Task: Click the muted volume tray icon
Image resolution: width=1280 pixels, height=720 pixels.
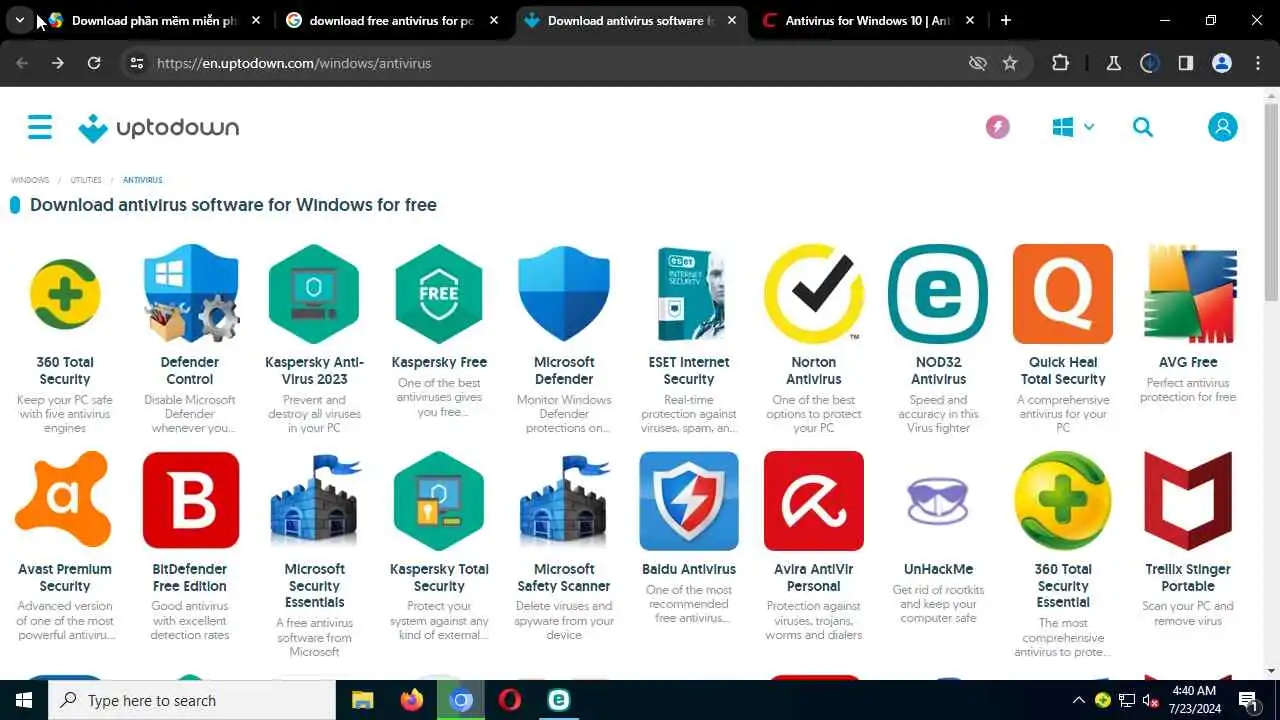Action: 1151,700
